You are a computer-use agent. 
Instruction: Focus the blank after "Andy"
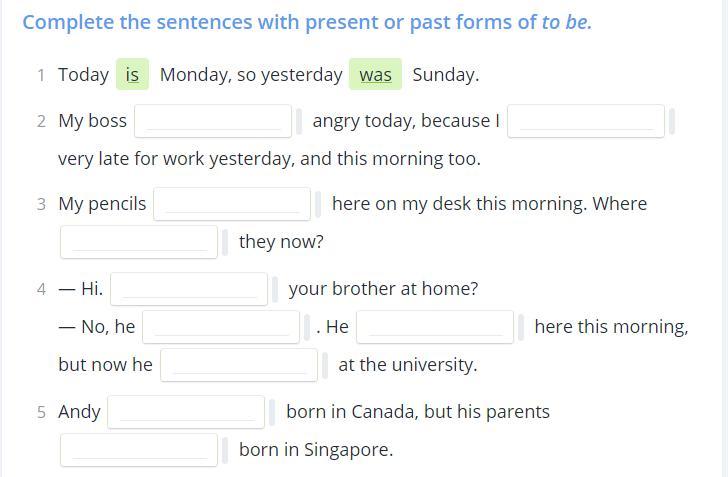(x=186, y=412)
